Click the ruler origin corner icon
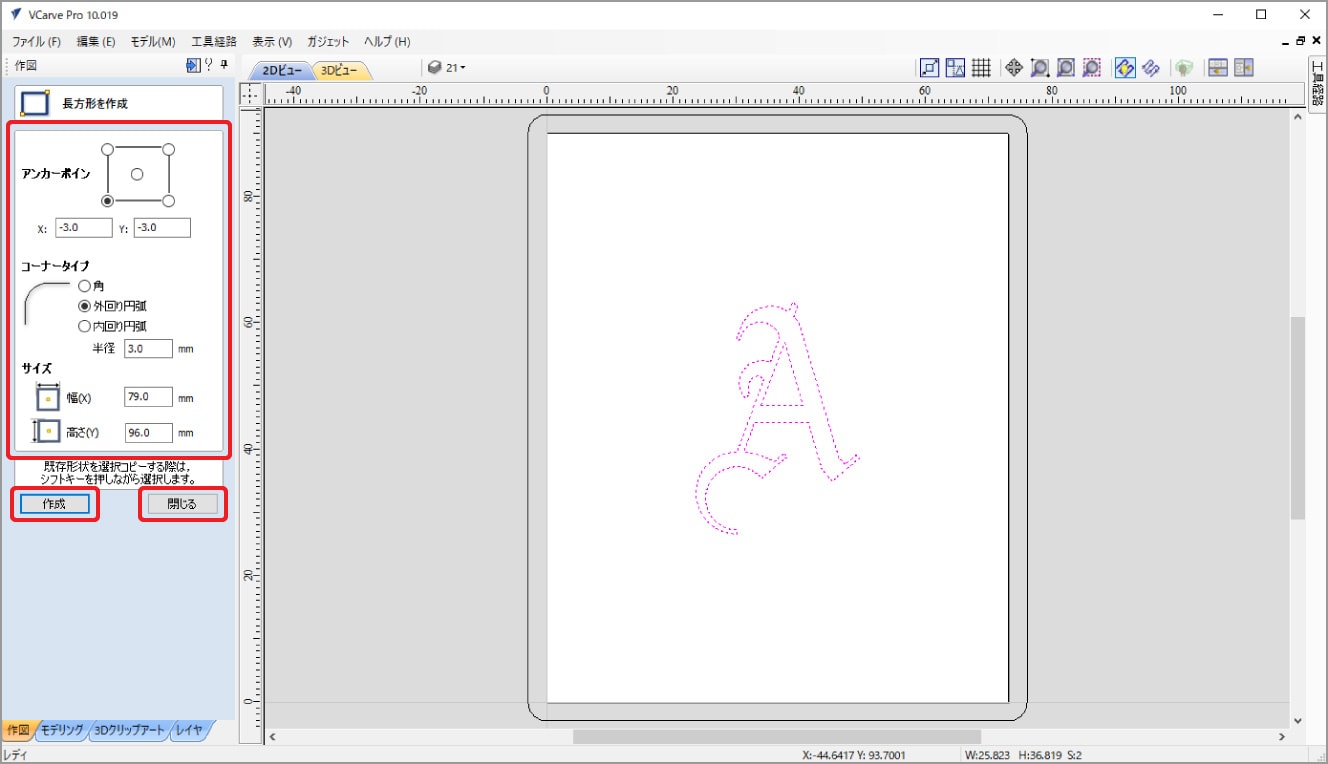 pyautogui.click(x=251, y=95)
